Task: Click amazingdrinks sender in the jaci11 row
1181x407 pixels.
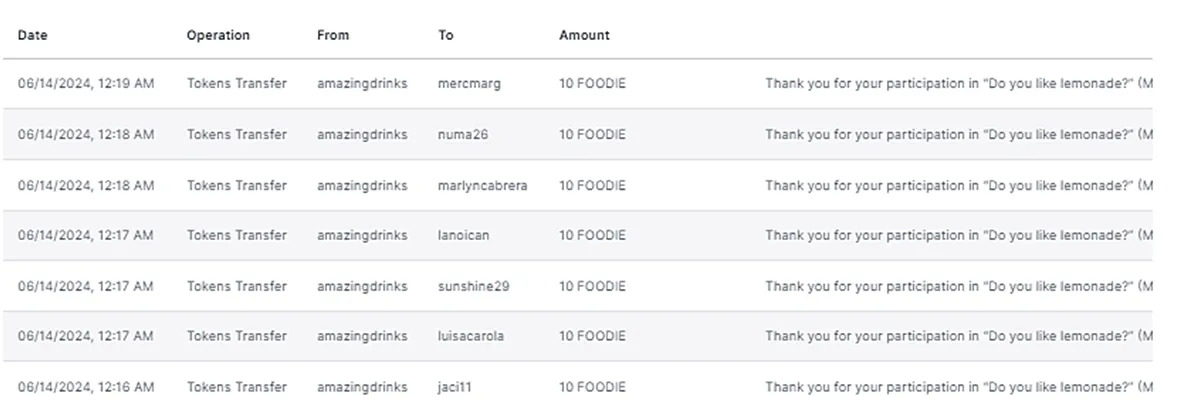Action: pos(362,387)
